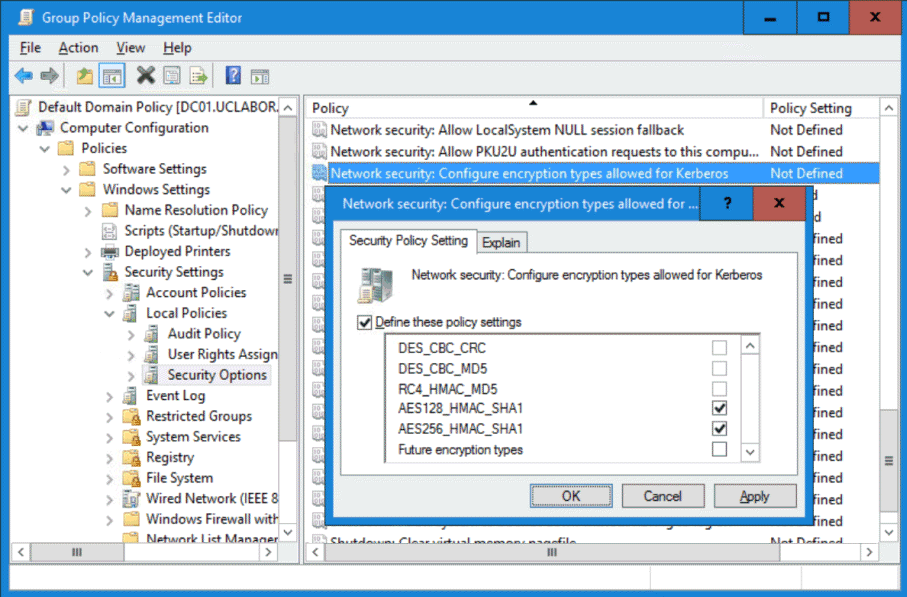Switch to the Explain tab
907x597 pixels.
[501, 242]
